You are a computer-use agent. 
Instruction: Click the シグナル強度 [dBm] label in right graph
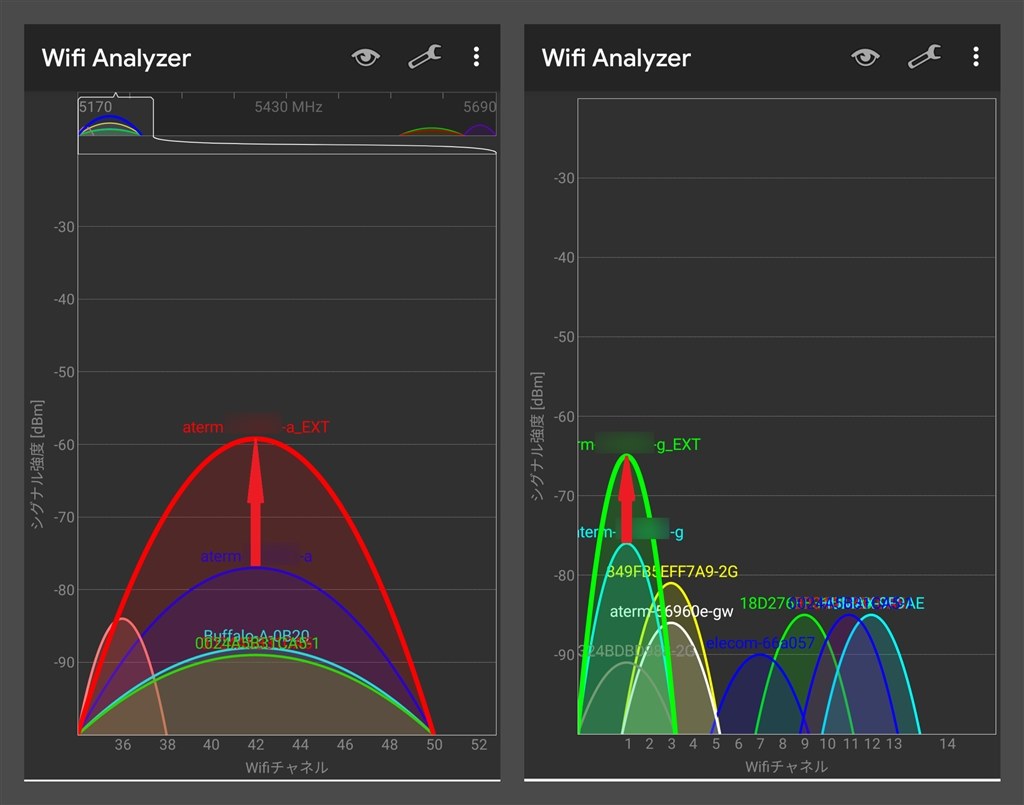(x=537, y=436)
